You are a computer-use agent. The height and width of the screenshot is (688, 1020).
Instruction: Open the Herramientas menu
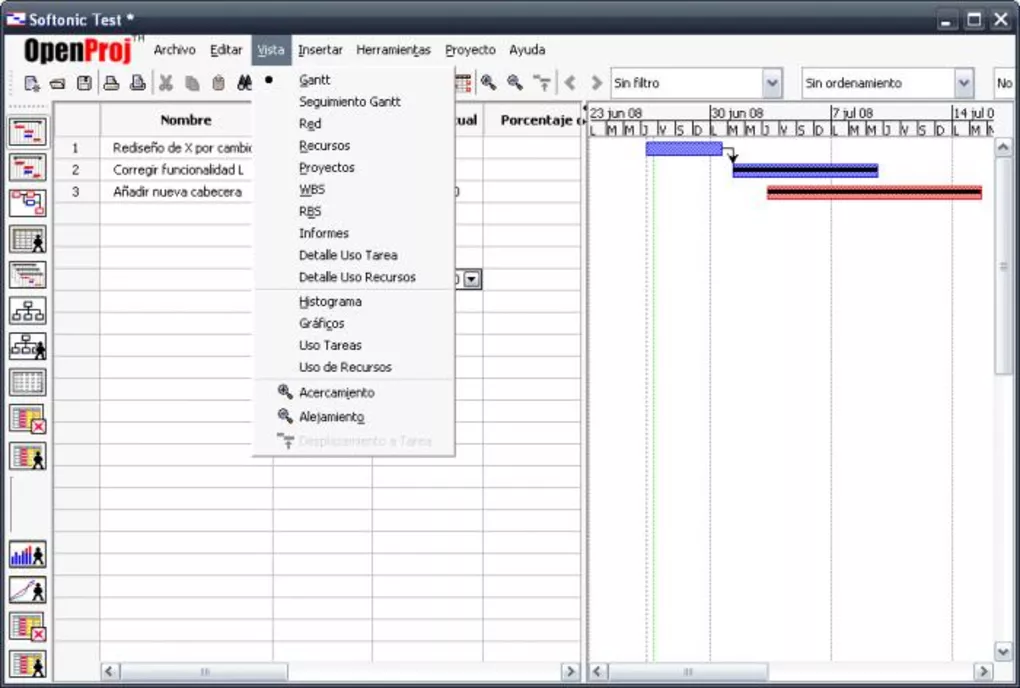click(x=393, y=50)
